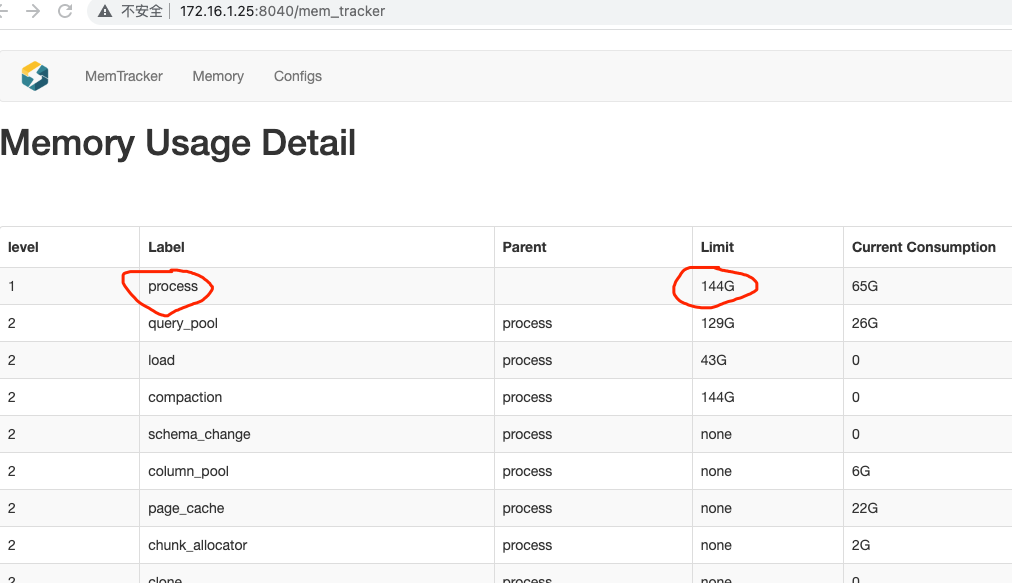Click the browser forward arrow
The image size is (1012, 583).
[33, 11]
